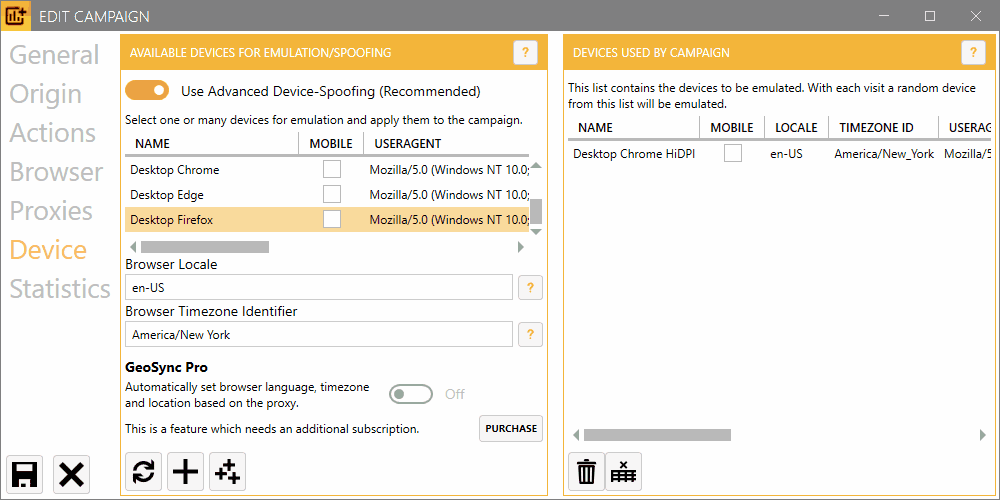Check Mobile box for Desktop Chrome
This screenshot has width=1000, height=500.
point(332,170)
